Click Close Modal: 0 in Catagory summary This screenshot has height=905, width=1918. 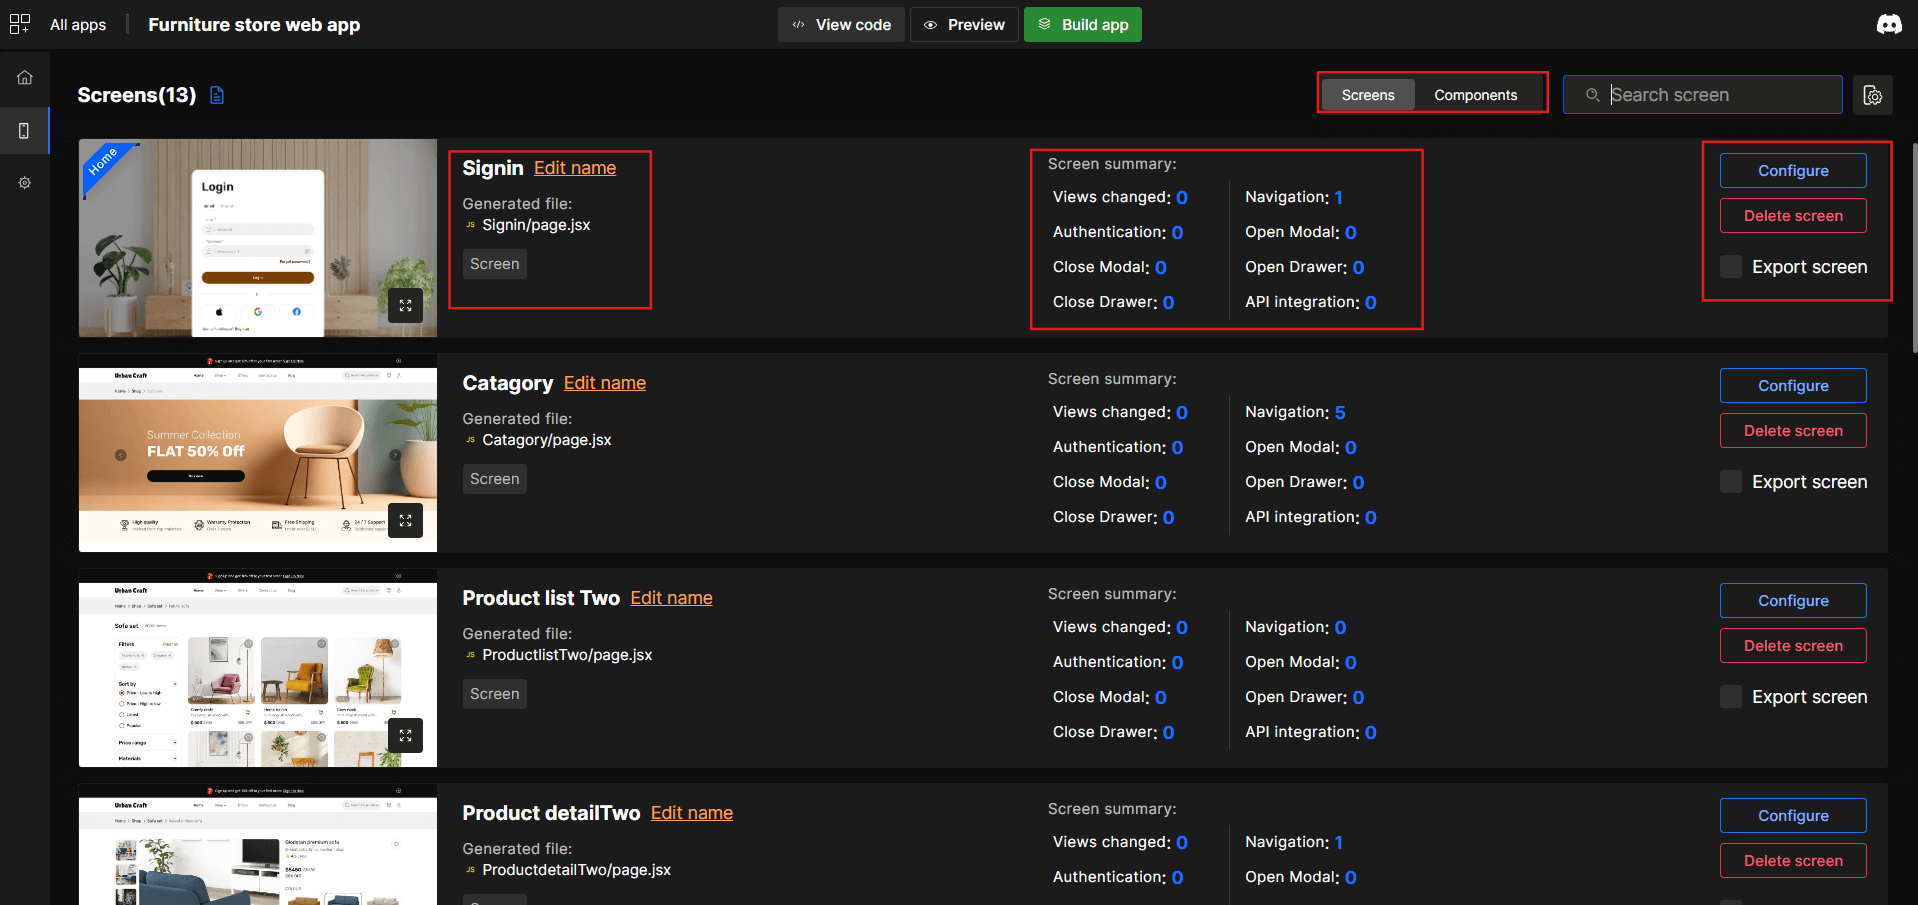click(x=1110, y=482)
